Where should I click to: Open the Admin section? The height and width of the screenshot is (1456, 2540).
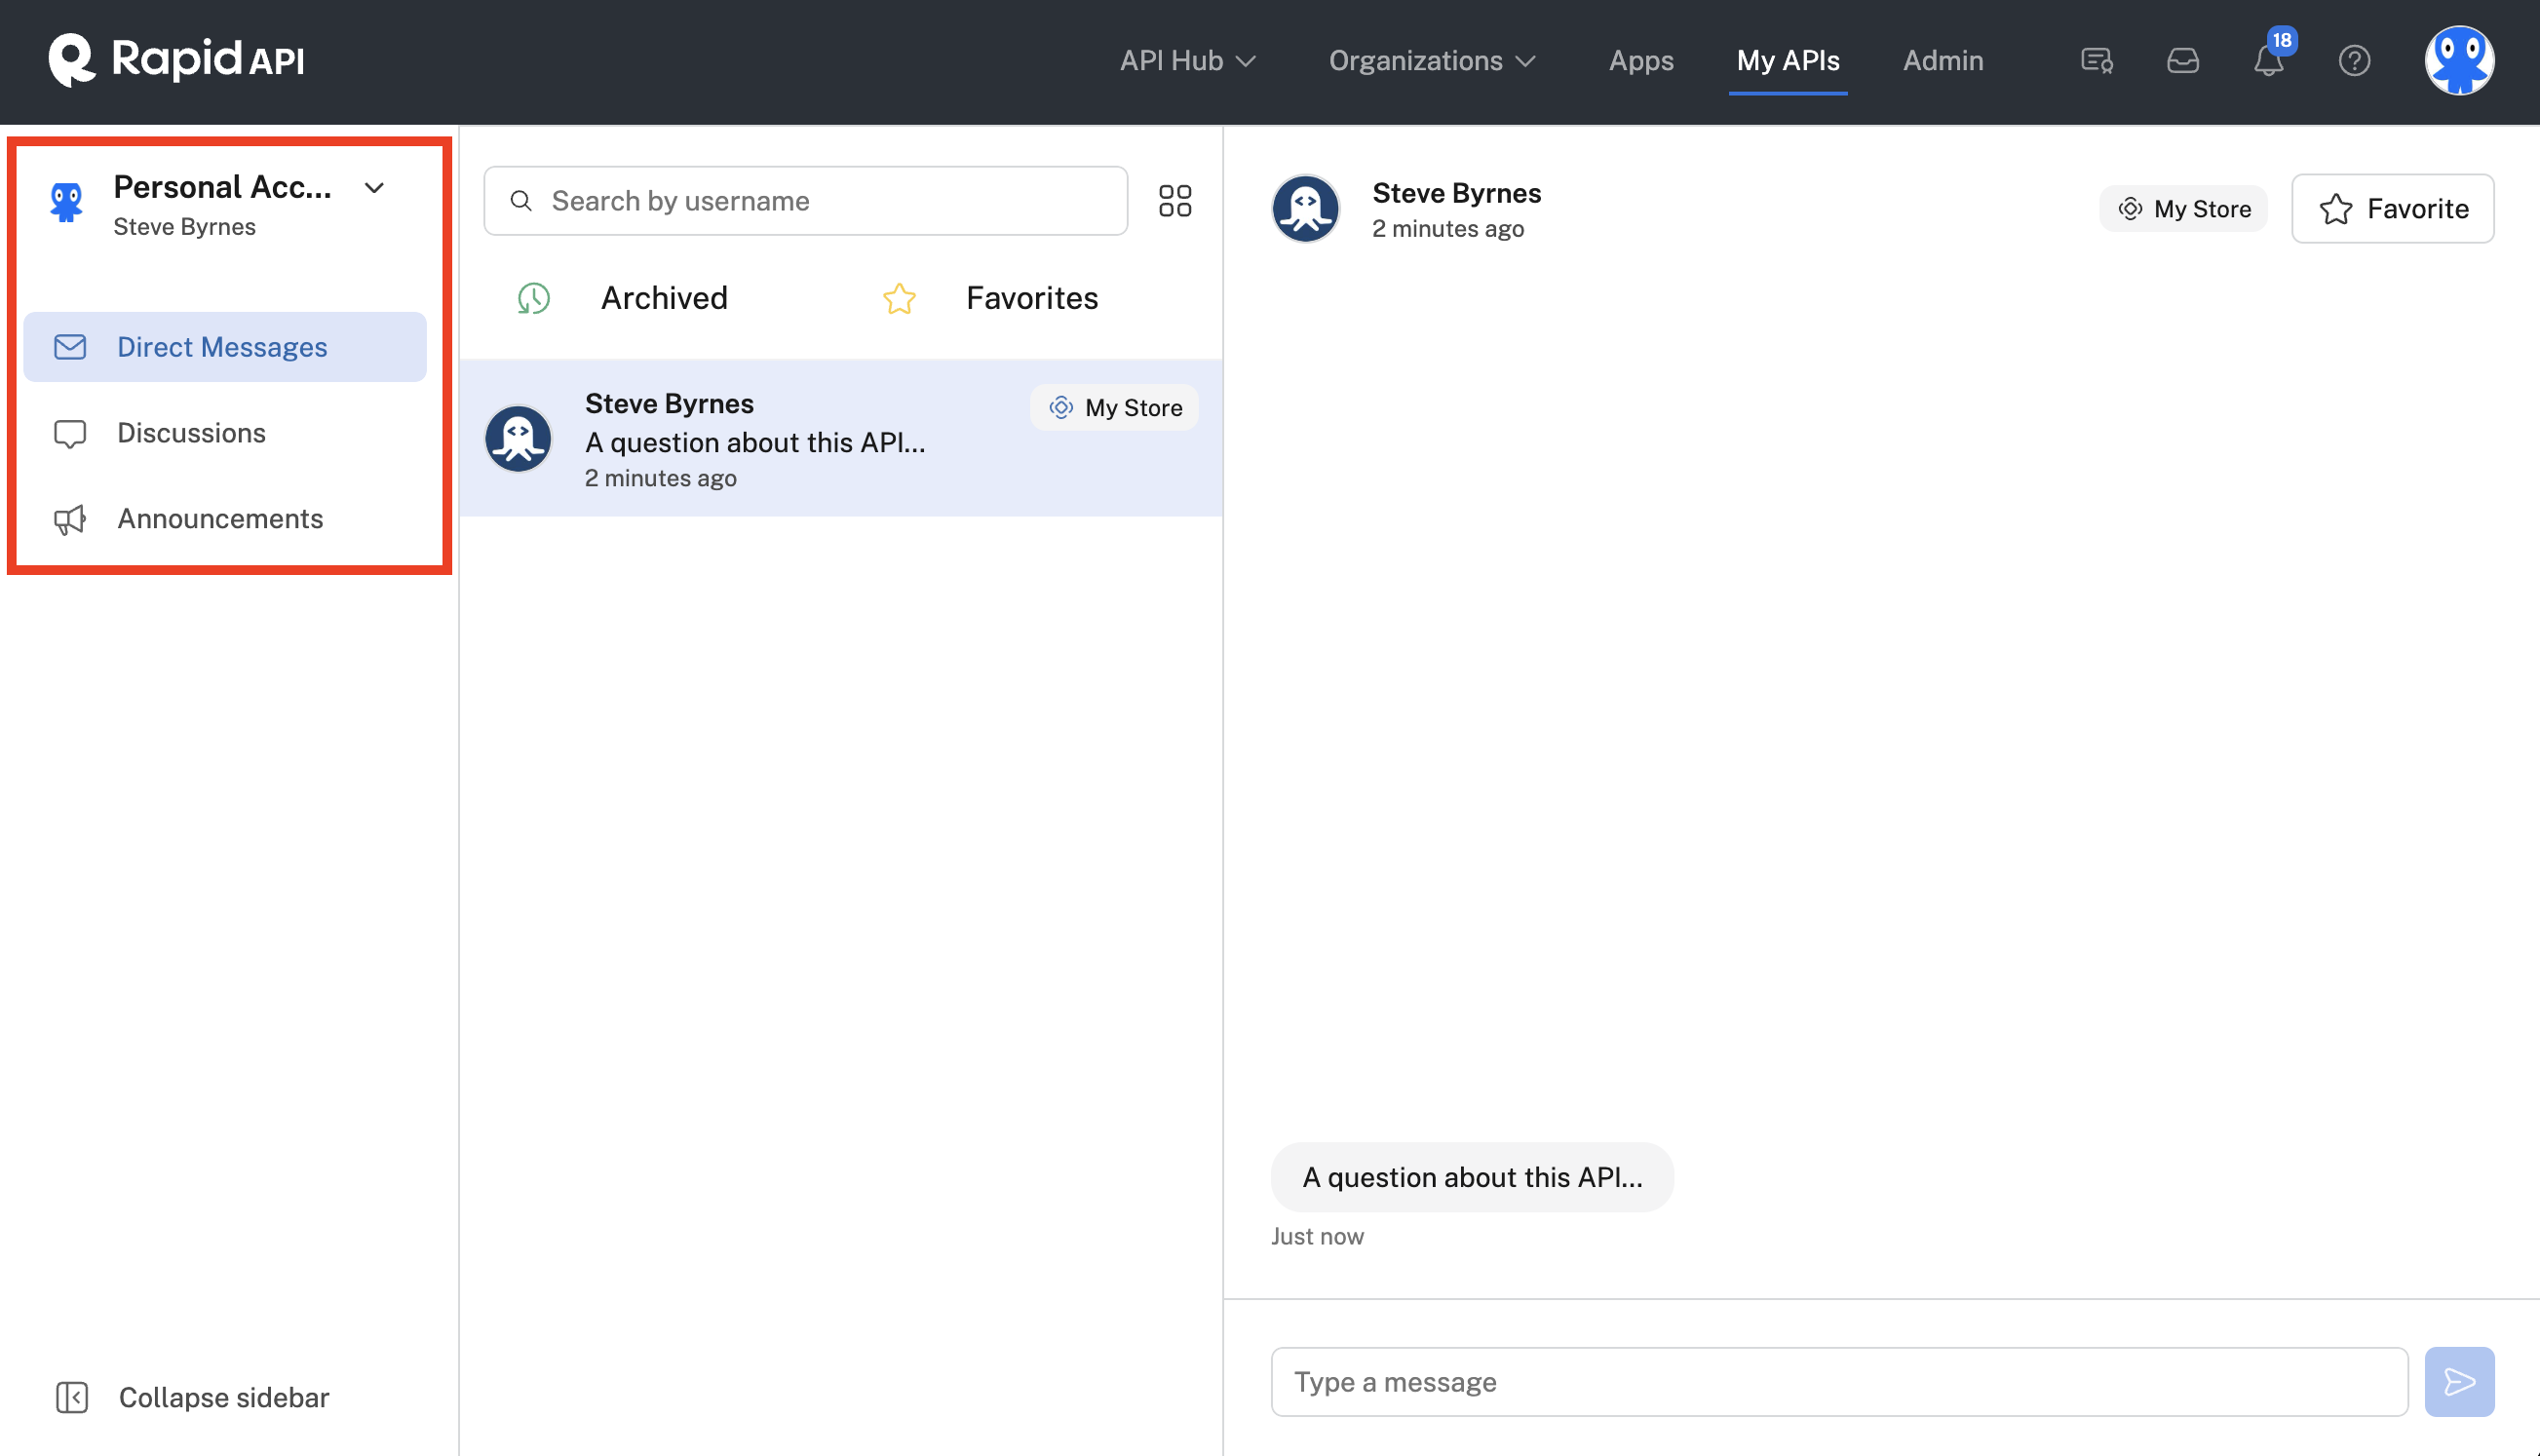pos(1942,61)
